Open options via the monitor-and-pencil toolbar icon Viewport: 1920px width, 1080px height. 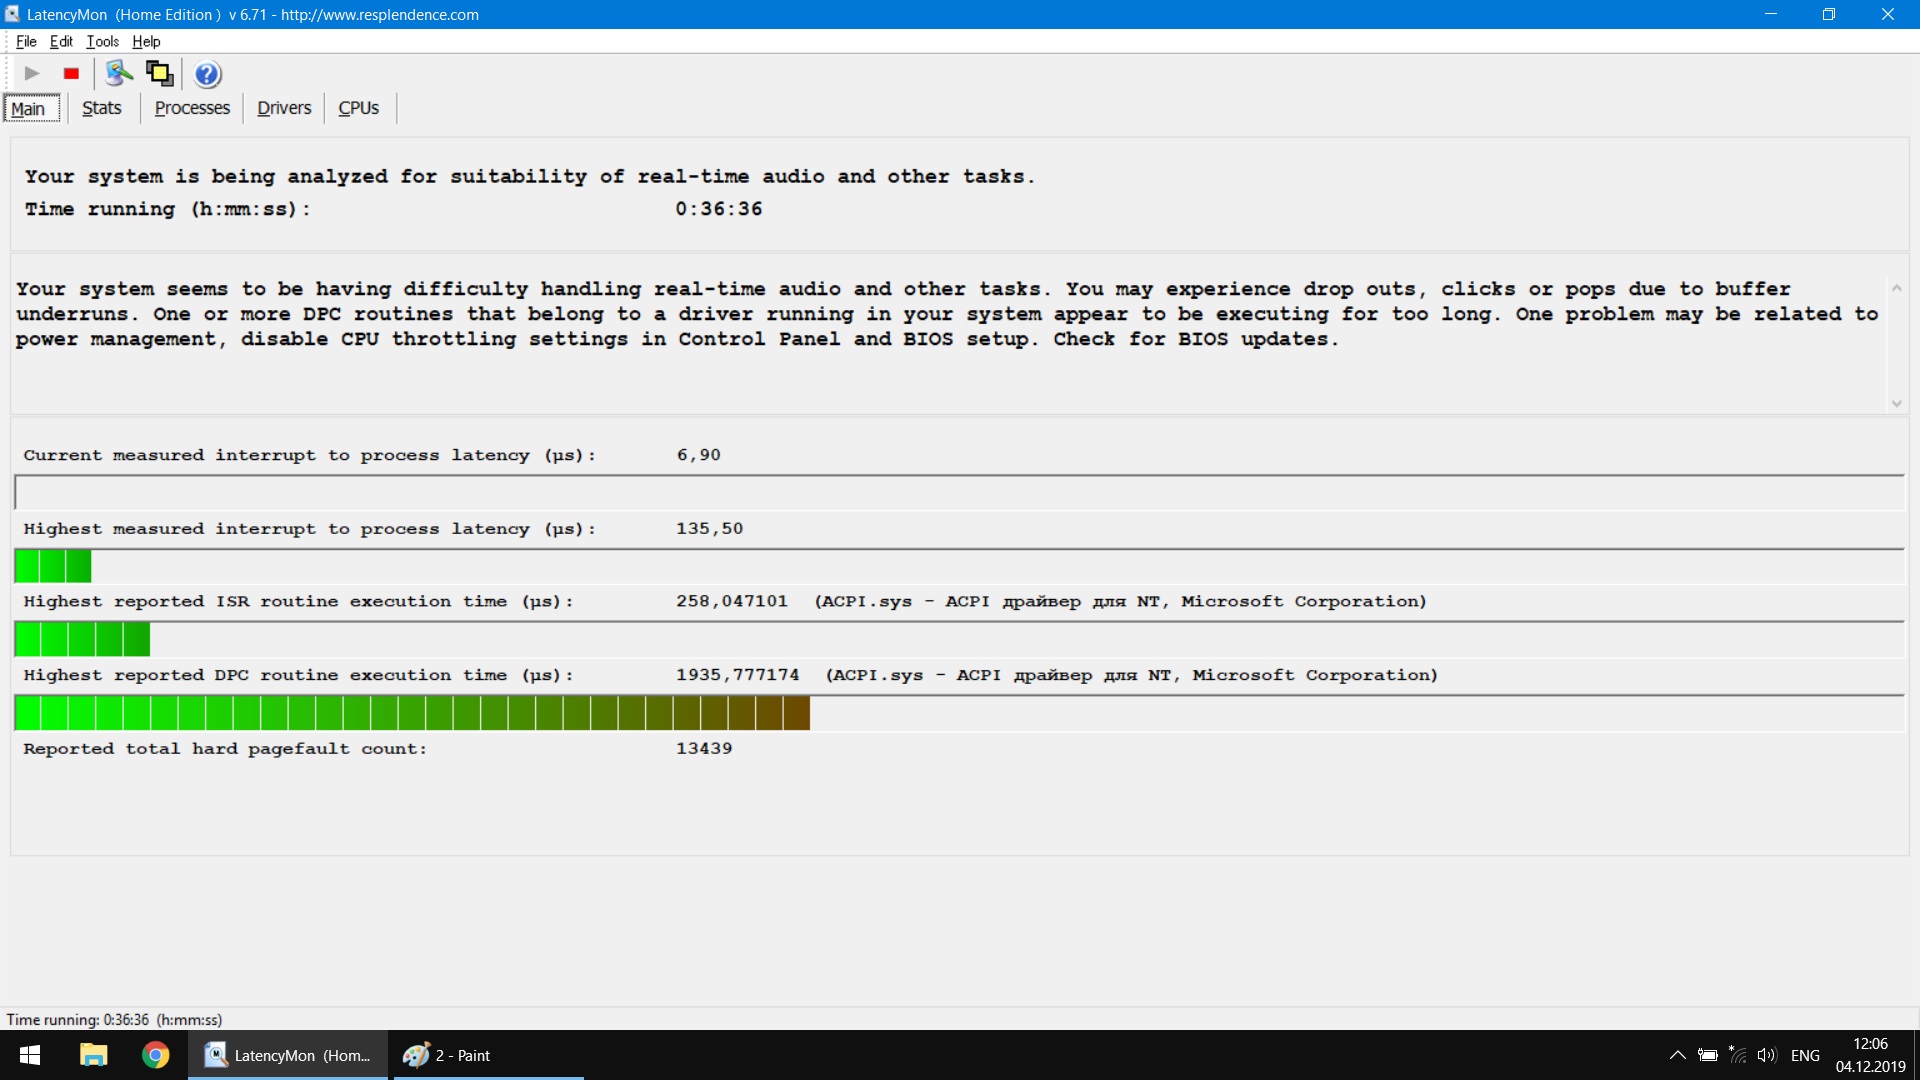[119, 73]
